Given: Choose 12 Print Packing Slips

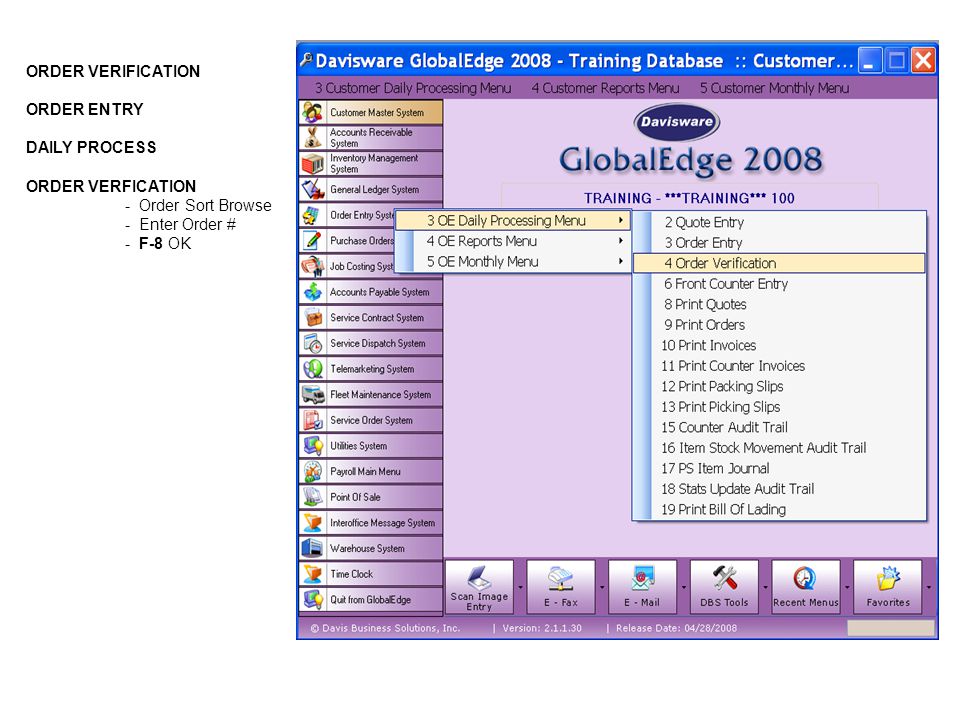Looking at the screenshot, I should (x=779, y=386).
